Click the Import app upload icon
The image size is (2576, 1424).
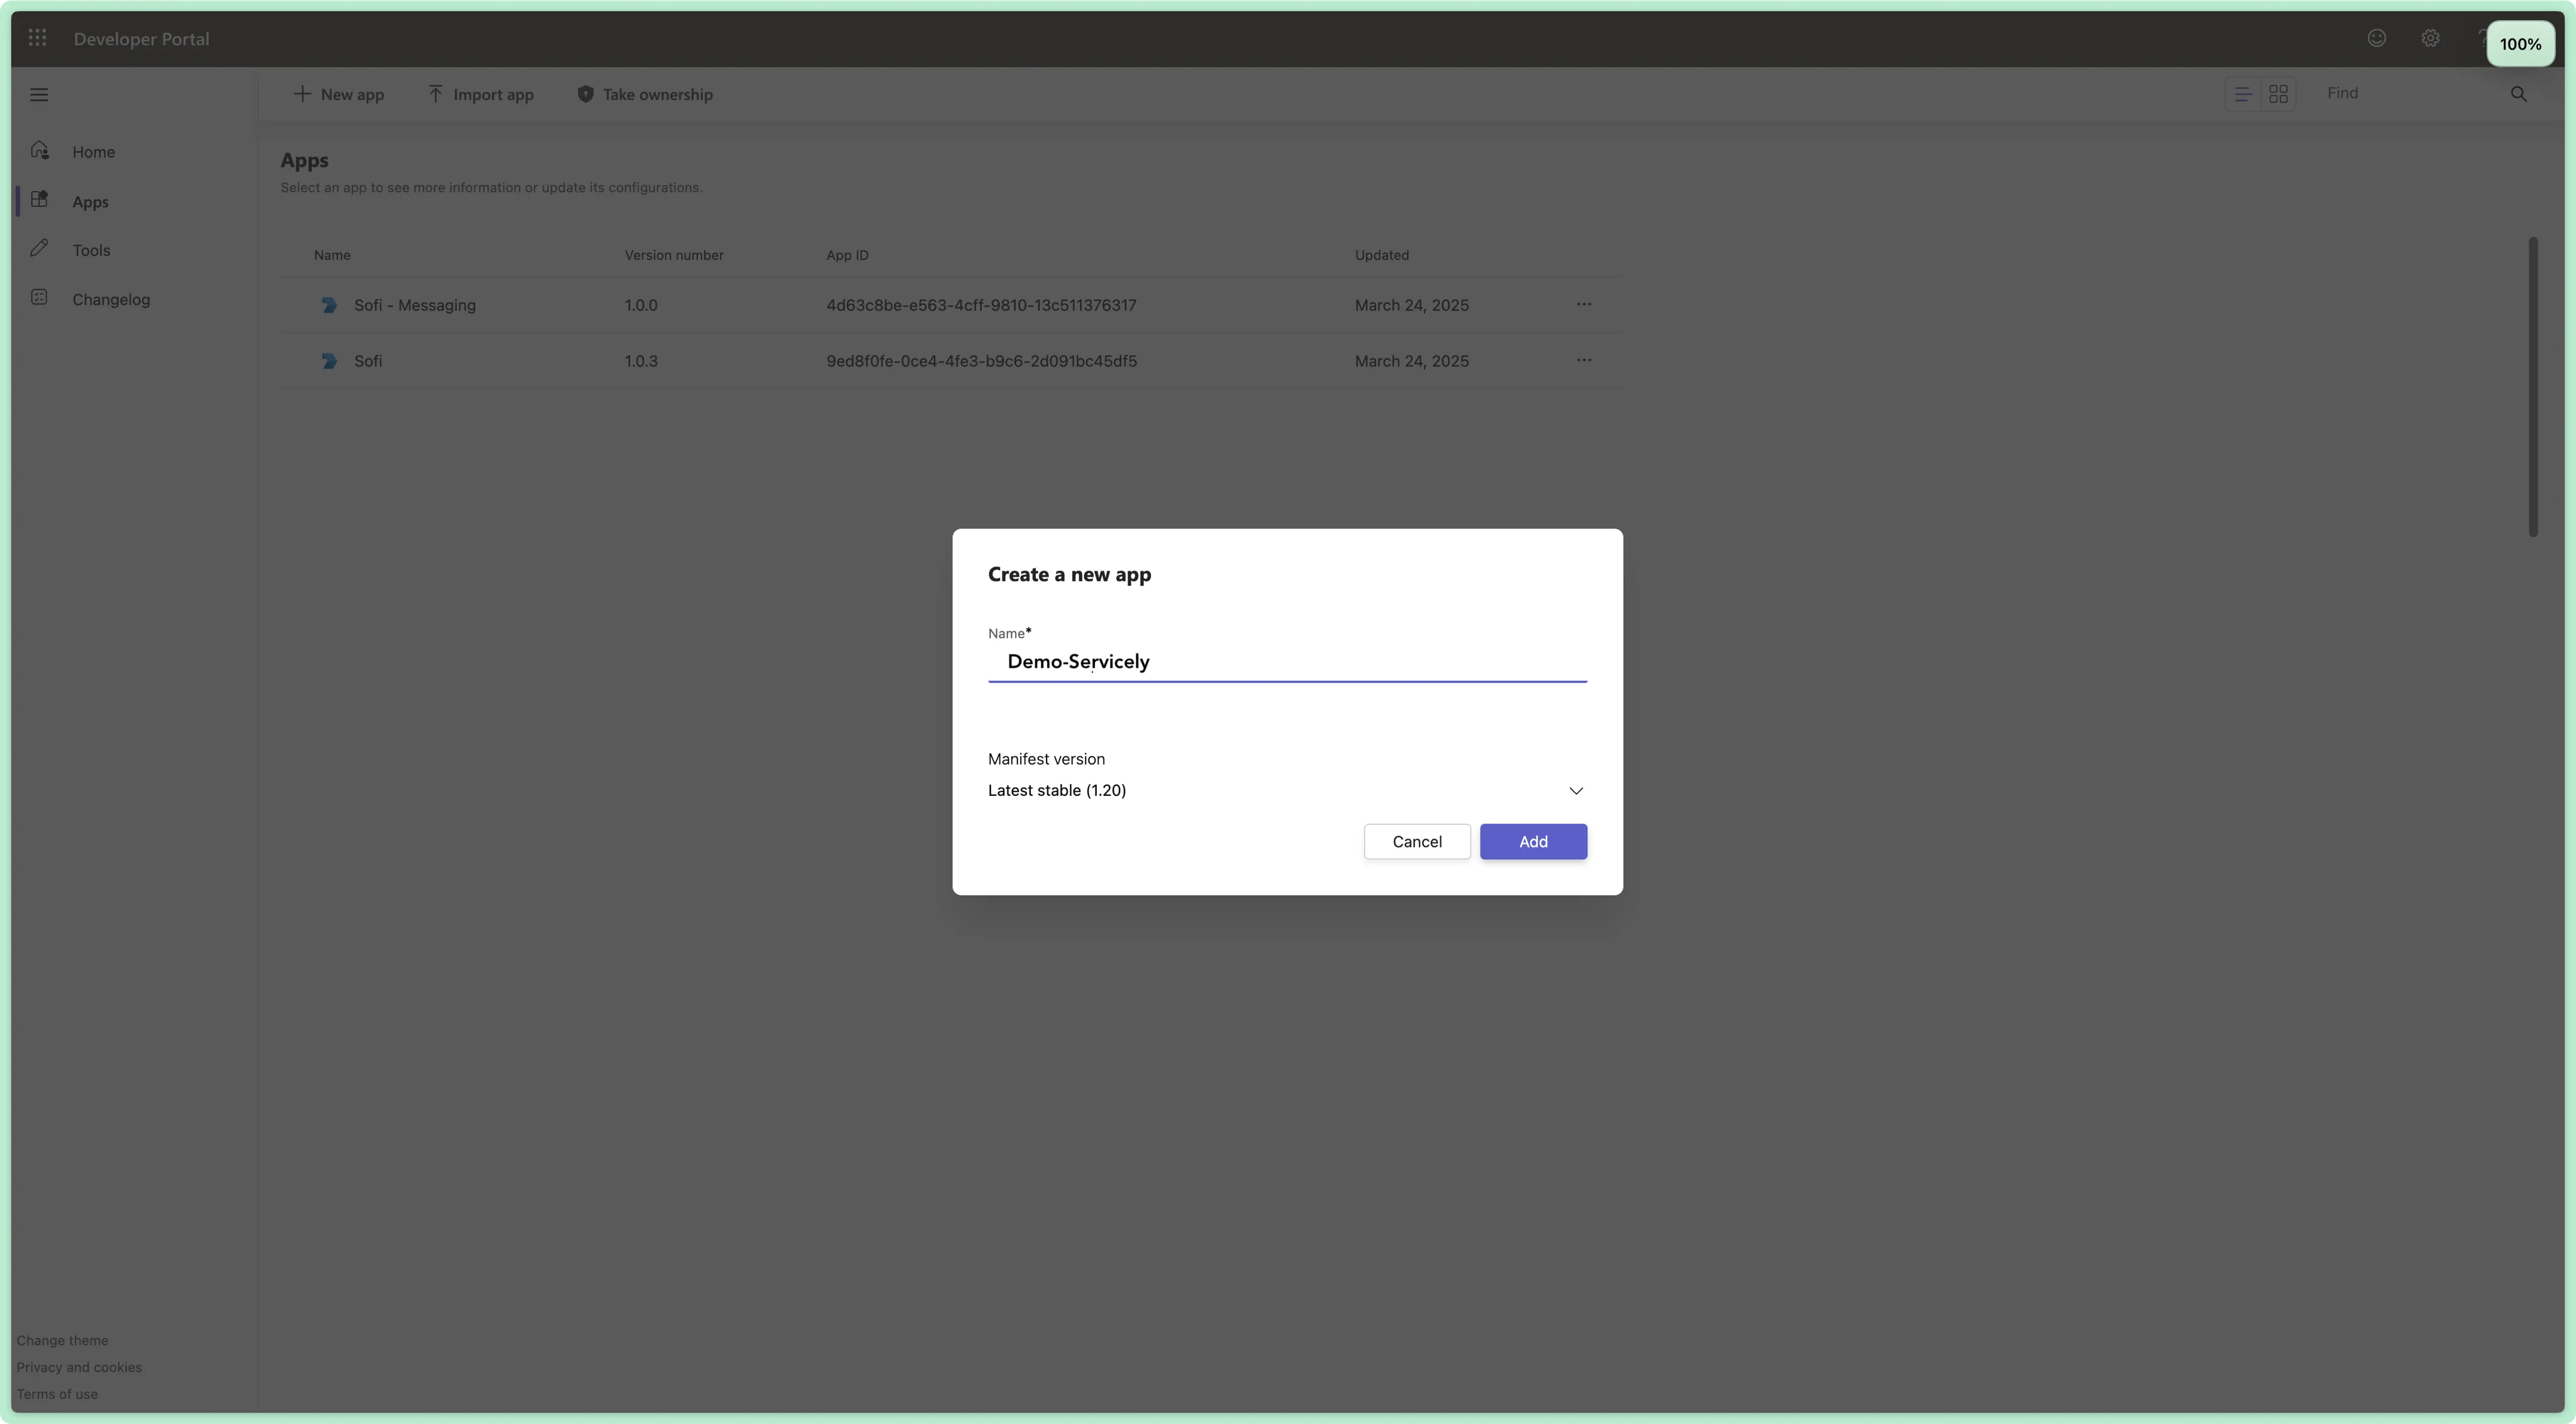point(435,94)
